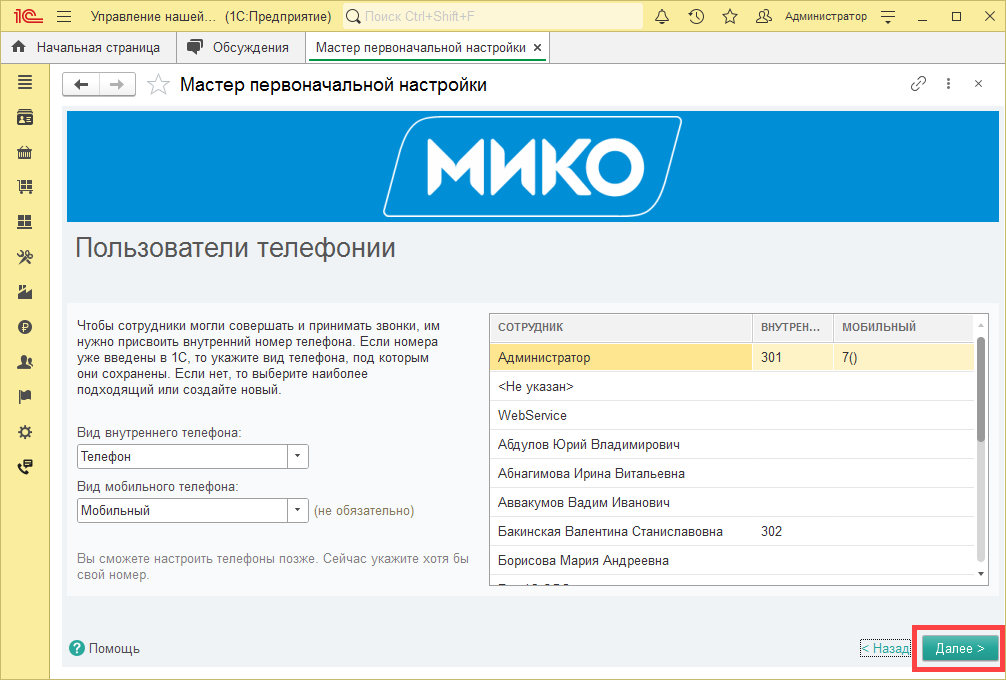This screenshot has width=1006, height=680.
Task: Open the discussions people icon in top bar
Action: (762, 16)
